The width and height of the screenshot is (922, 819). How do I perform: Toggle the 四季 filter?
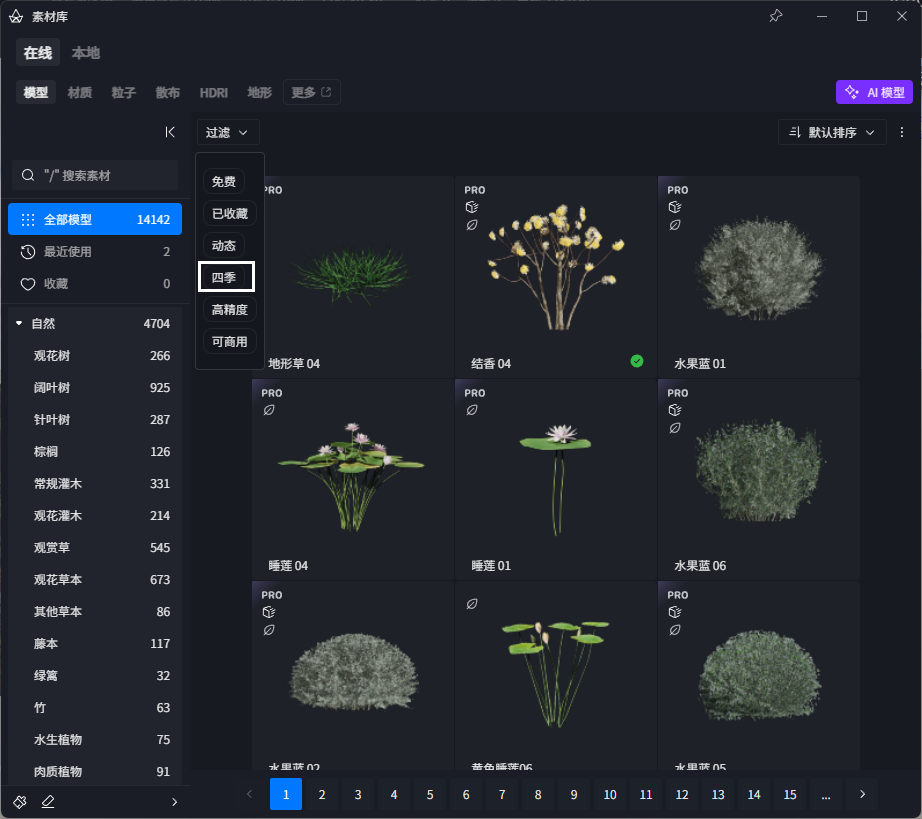(x=226, y=277)
